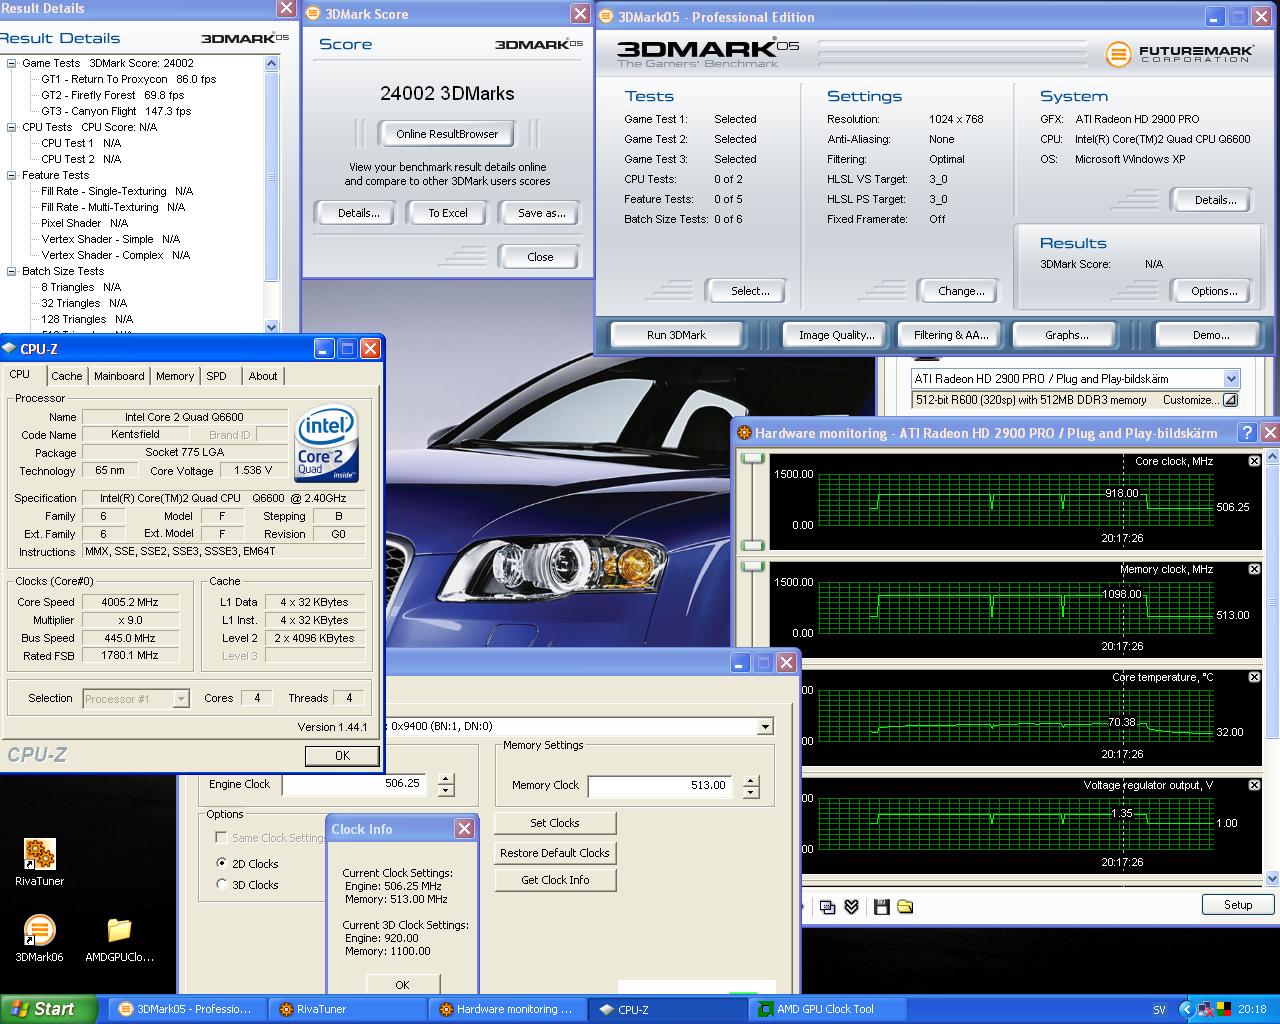The height and width of the screenshot is (1024, 1280).
Task: Open the Windows Start menu
Action: click(x=49, y=1010)
